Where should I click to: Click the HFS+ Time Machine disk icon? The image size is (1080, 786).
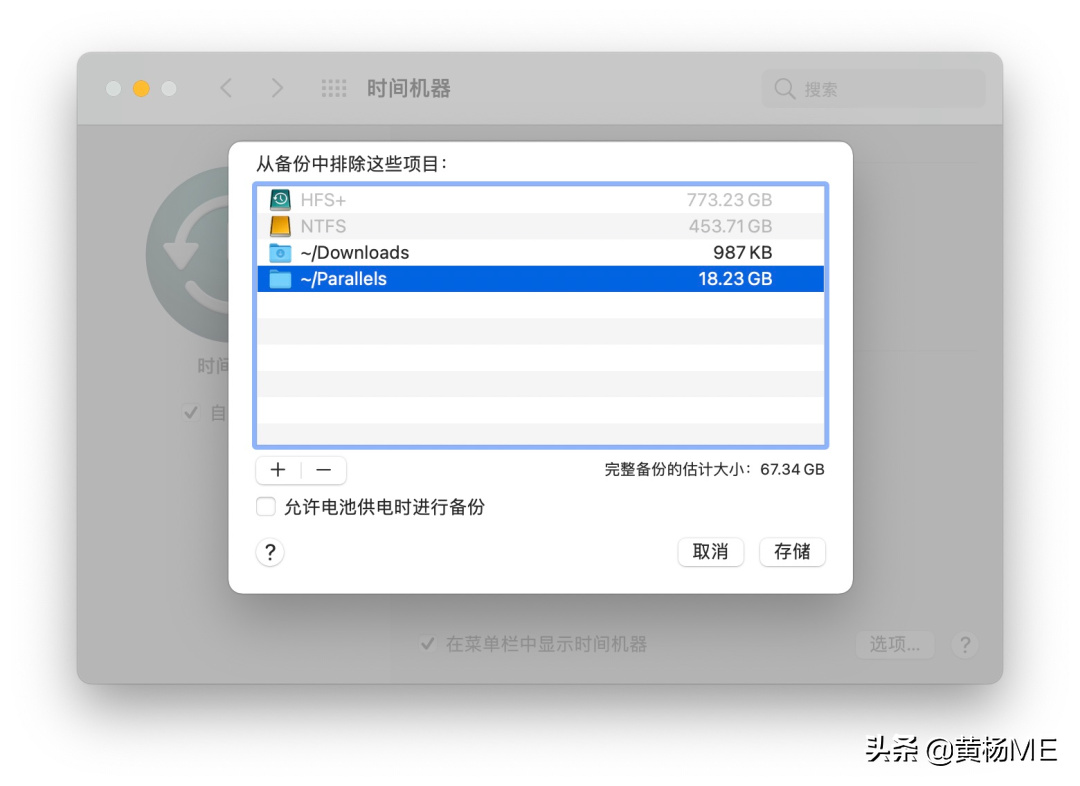click(280, 200)
